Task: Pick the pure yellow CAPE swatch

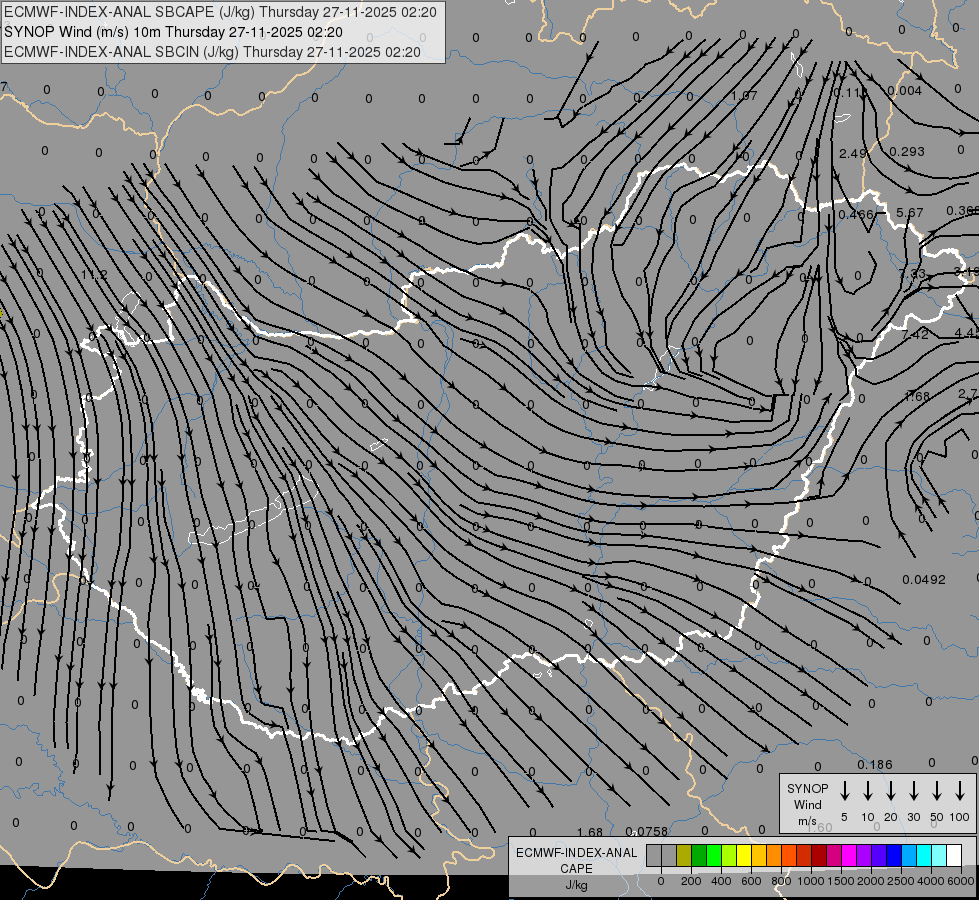Action: 744,855
